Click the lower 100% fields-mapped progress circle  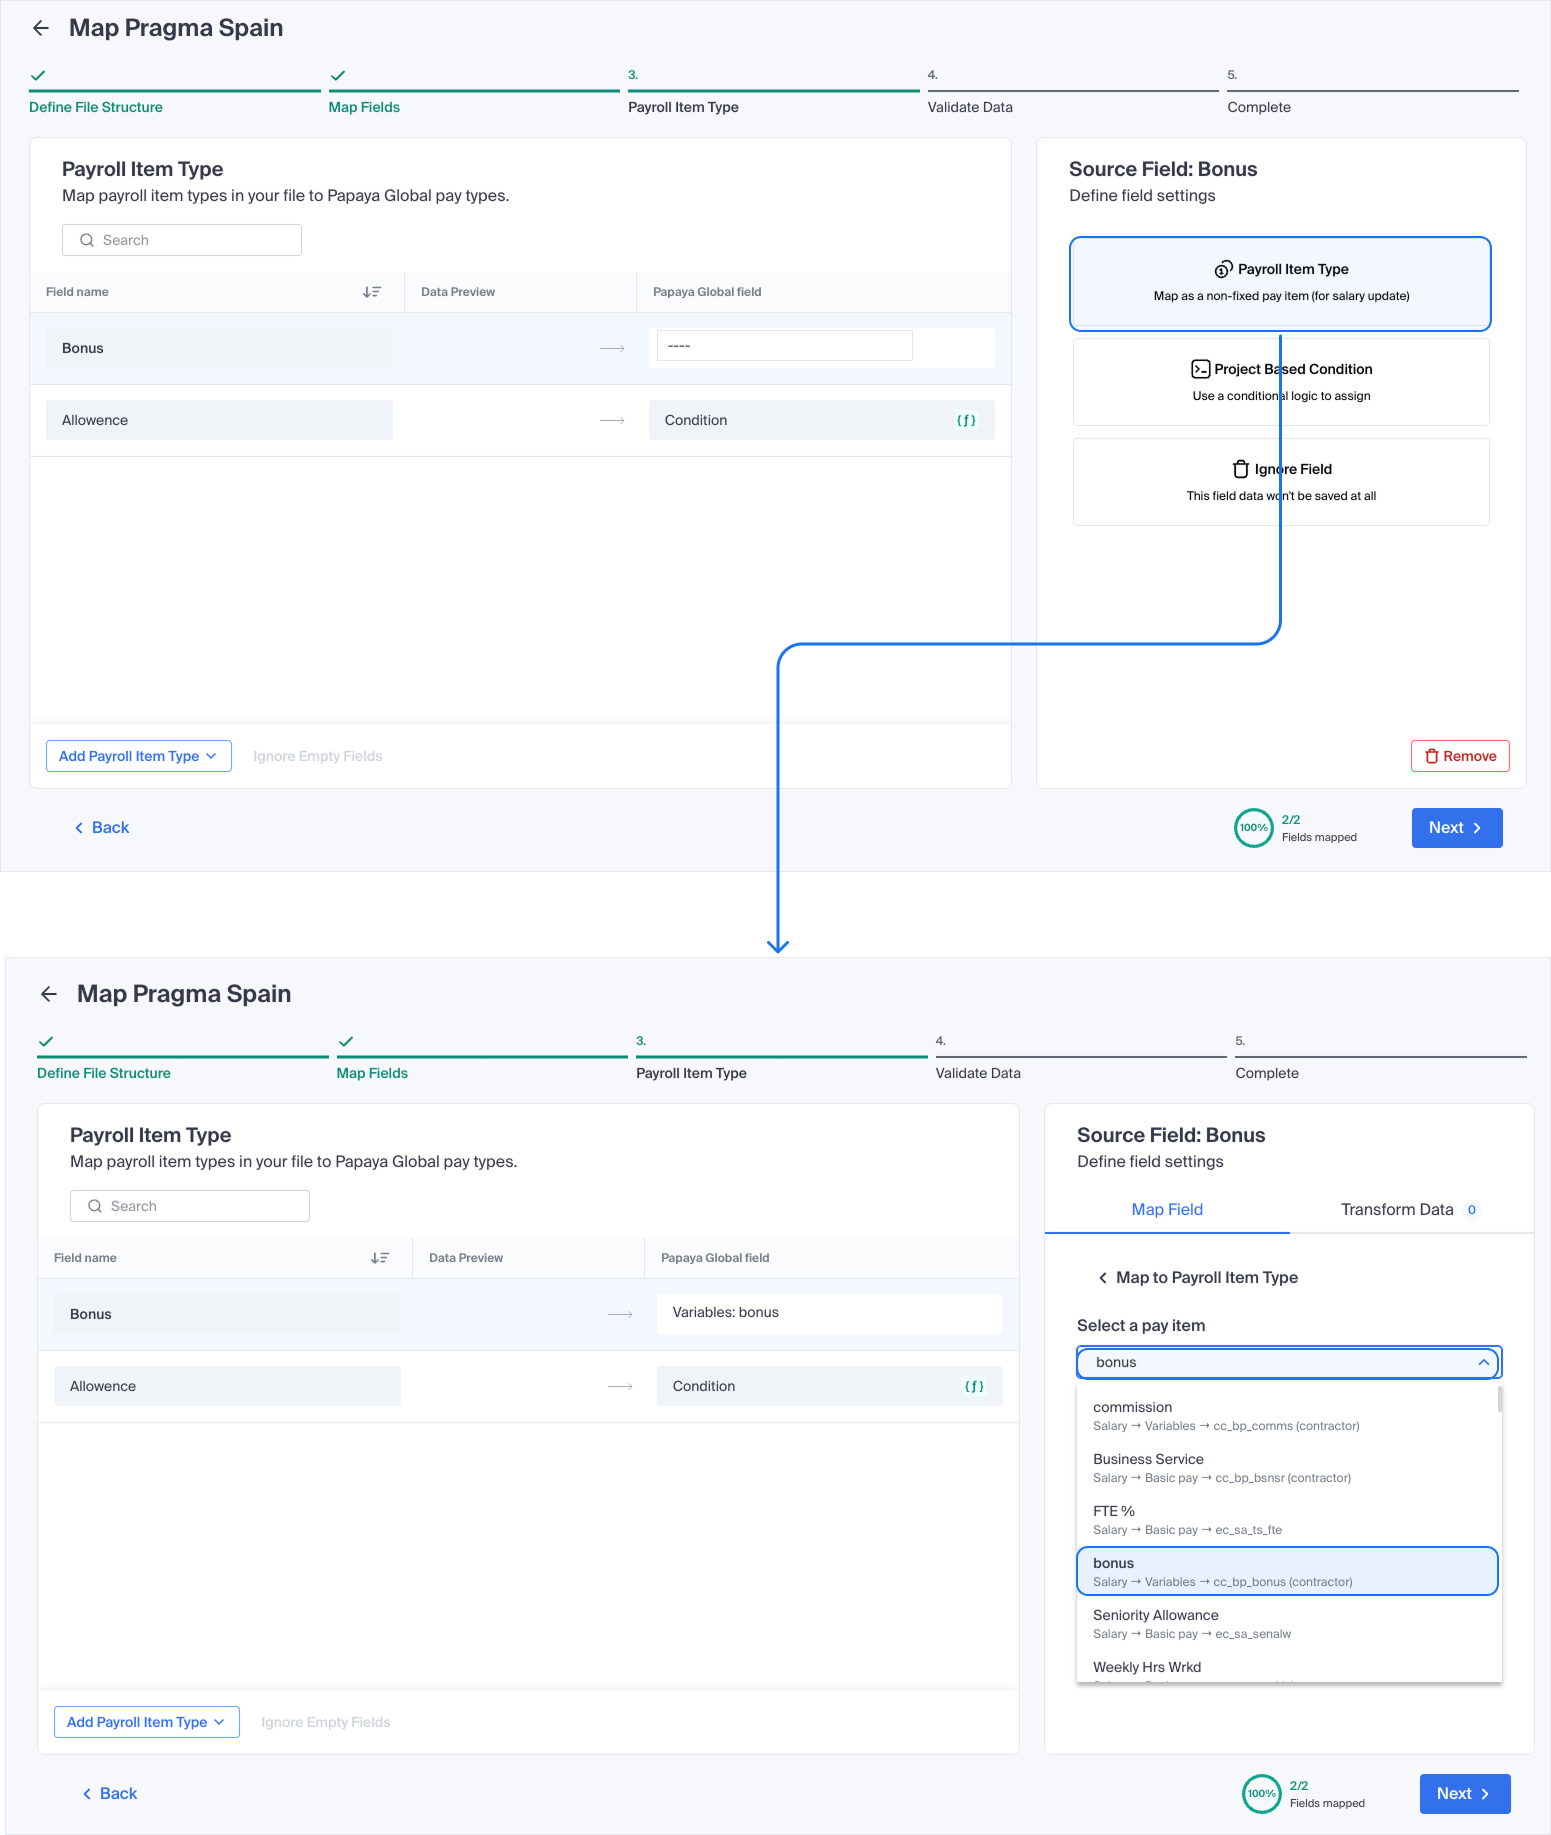pyautogui.click(x=1262, y=1794)
